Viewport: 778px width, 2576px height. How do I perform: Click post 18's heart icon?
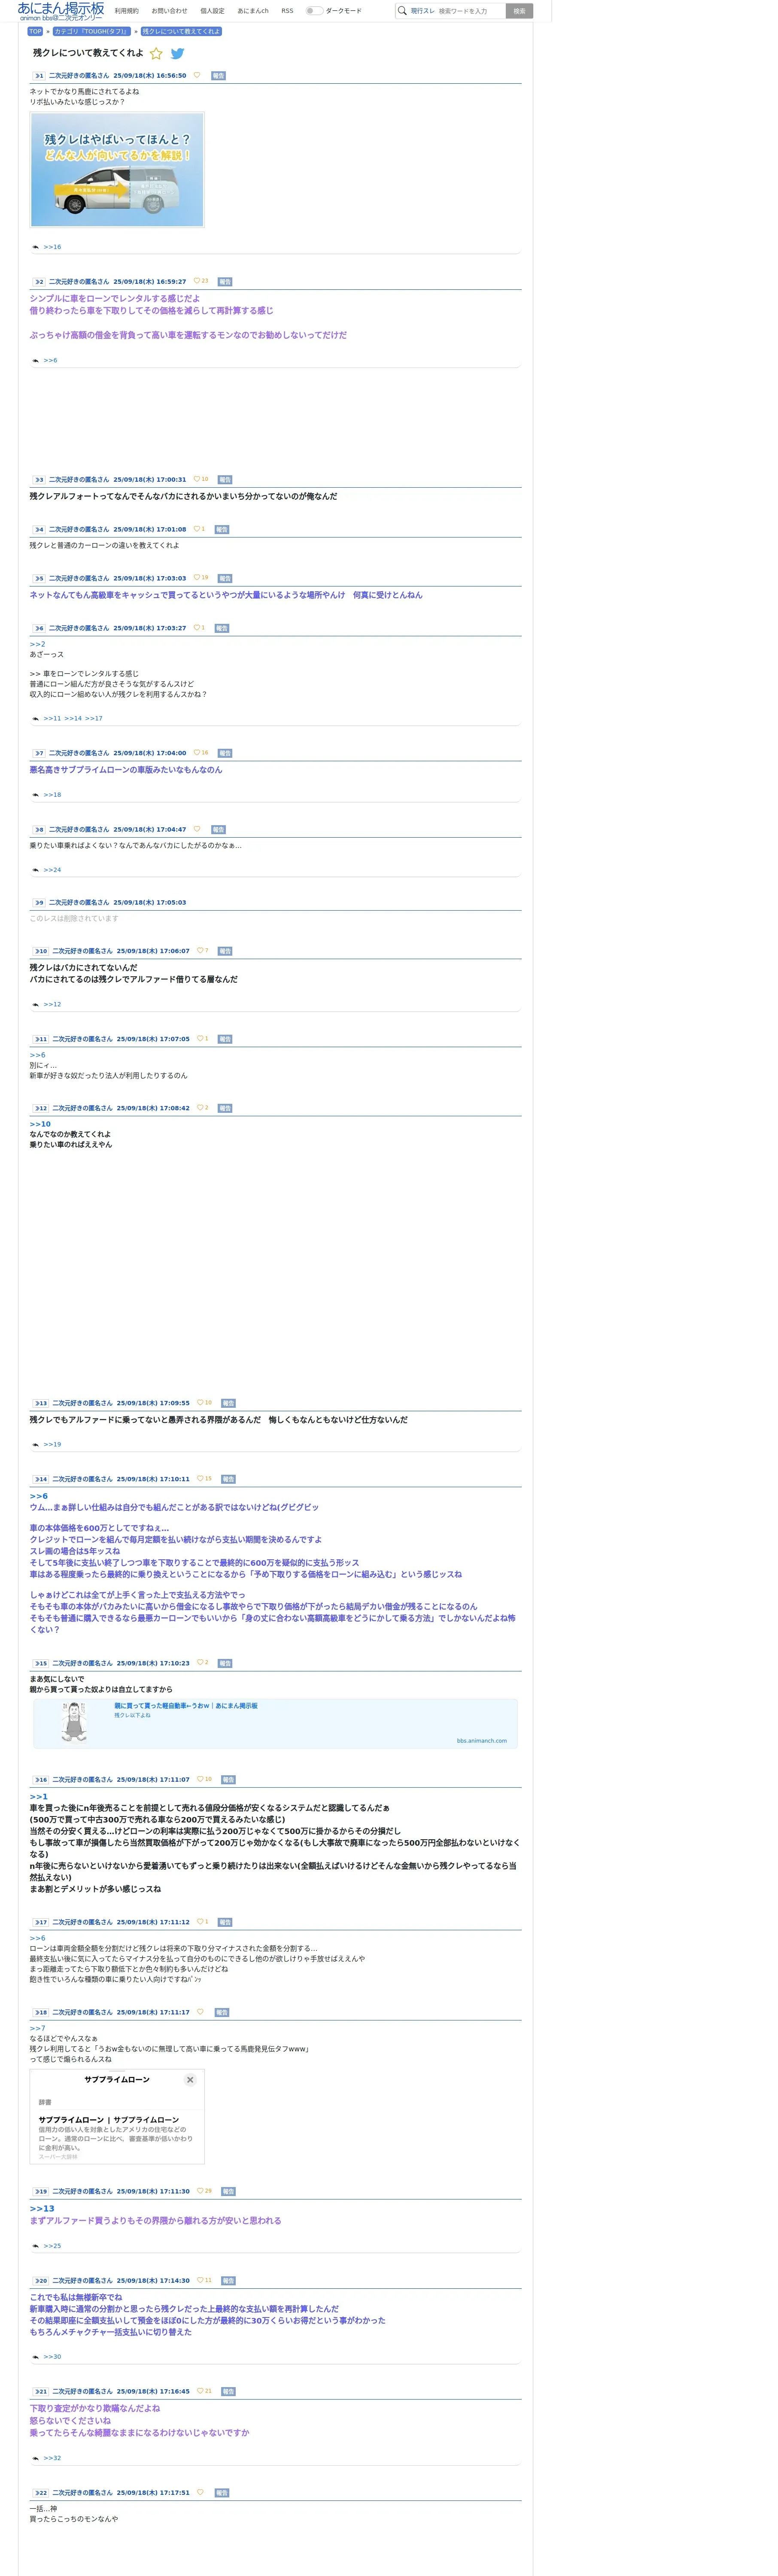[200, 2012]
